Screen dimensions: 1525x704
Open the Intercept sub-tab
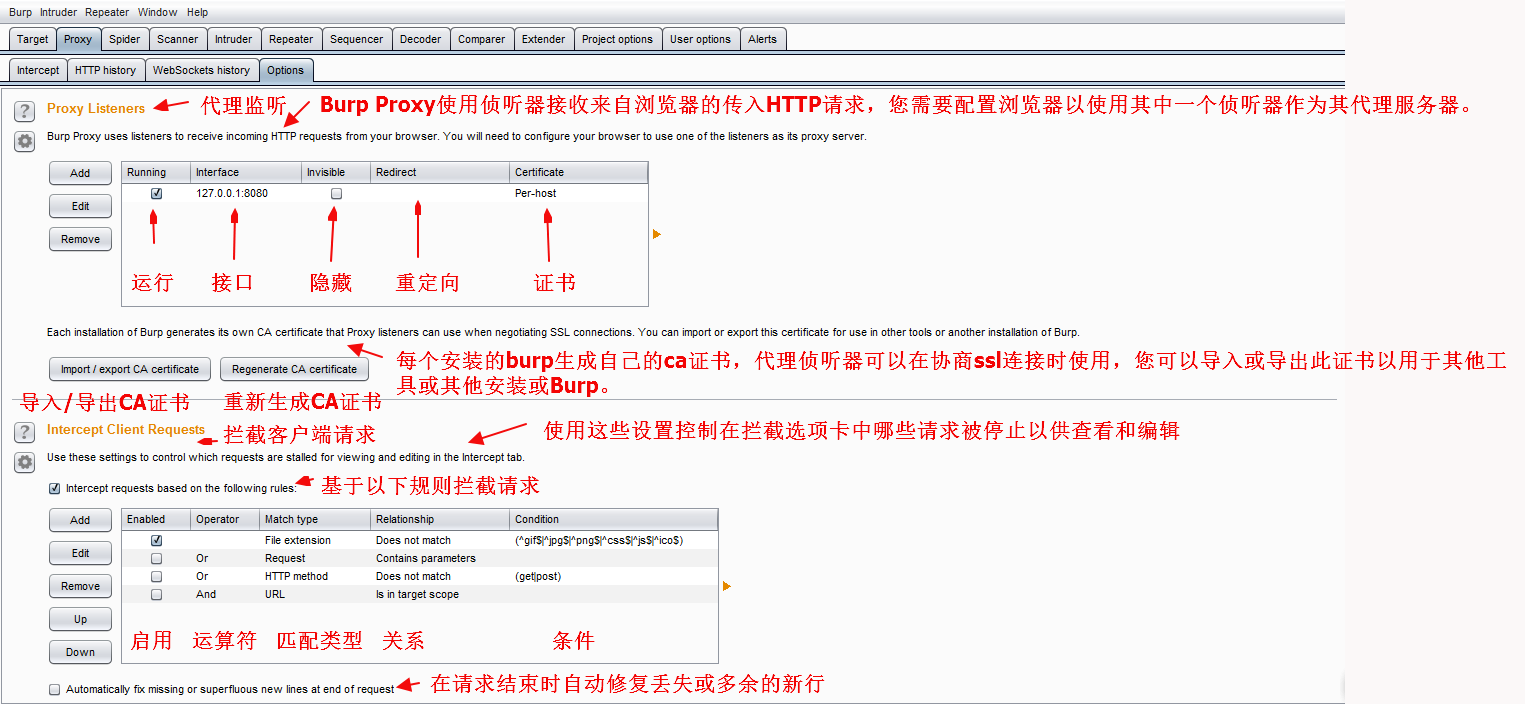pyautogui.click(x=38, y=70)
